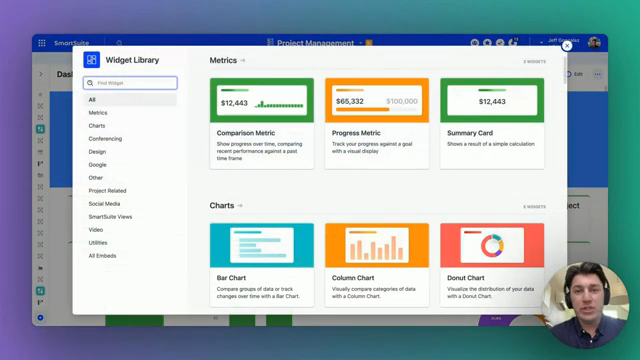Click the star icon in left sidebar
Screen dimensions: 640x360
click(x=40, y=94)
